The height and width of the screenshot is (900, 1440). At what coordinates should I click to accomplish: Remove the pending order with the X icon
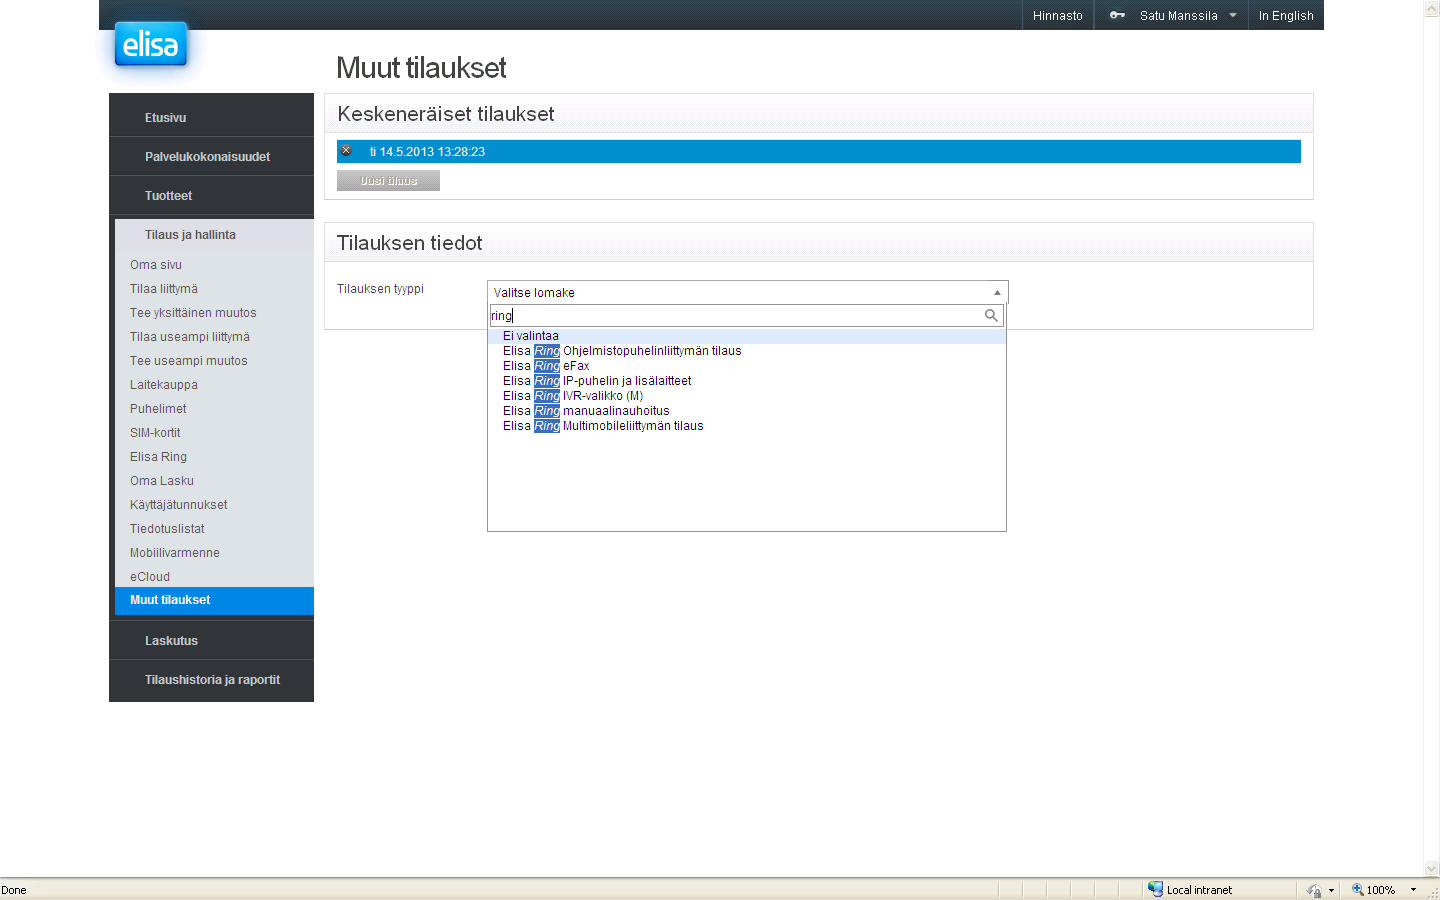346,151
